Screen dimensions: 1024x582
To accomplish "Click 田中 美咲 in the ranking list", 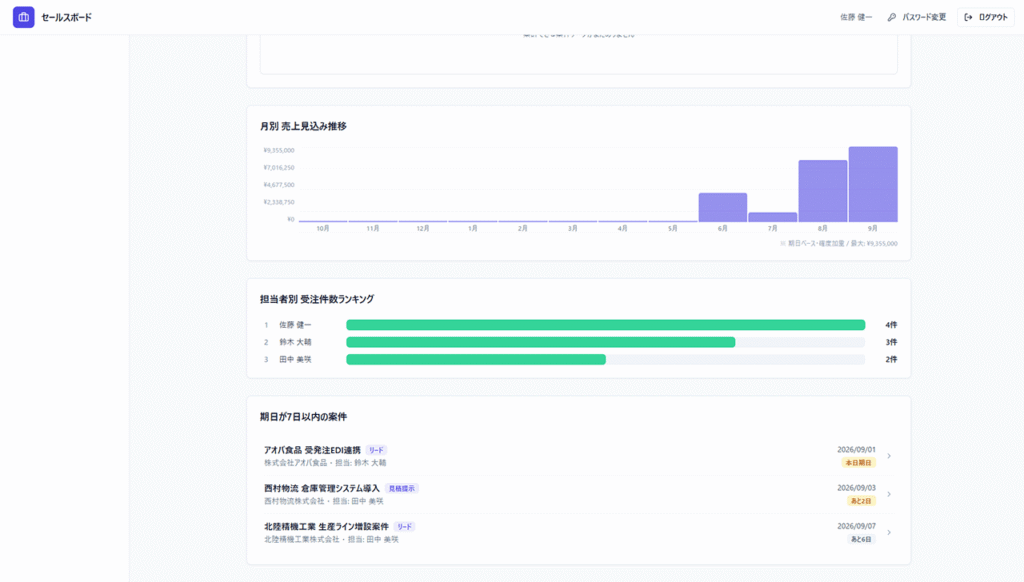I will click(x=295, y=359).
